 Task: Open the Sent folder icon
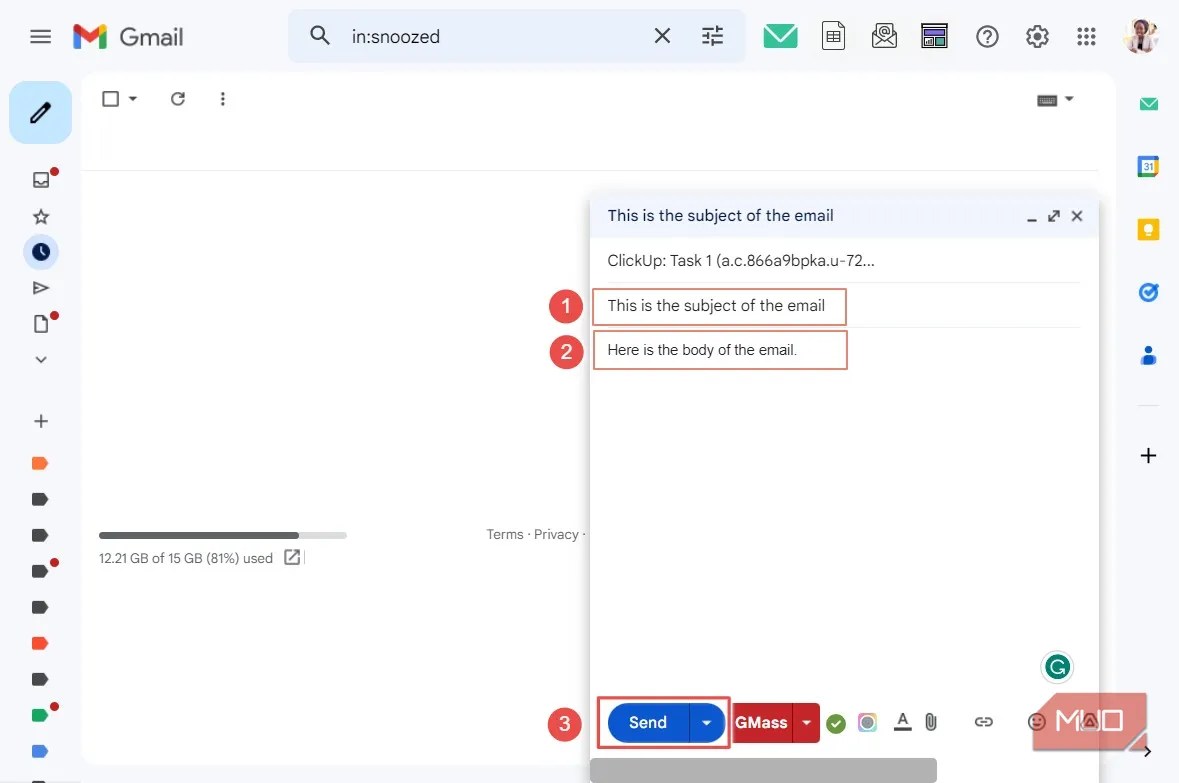pos(40,287)
